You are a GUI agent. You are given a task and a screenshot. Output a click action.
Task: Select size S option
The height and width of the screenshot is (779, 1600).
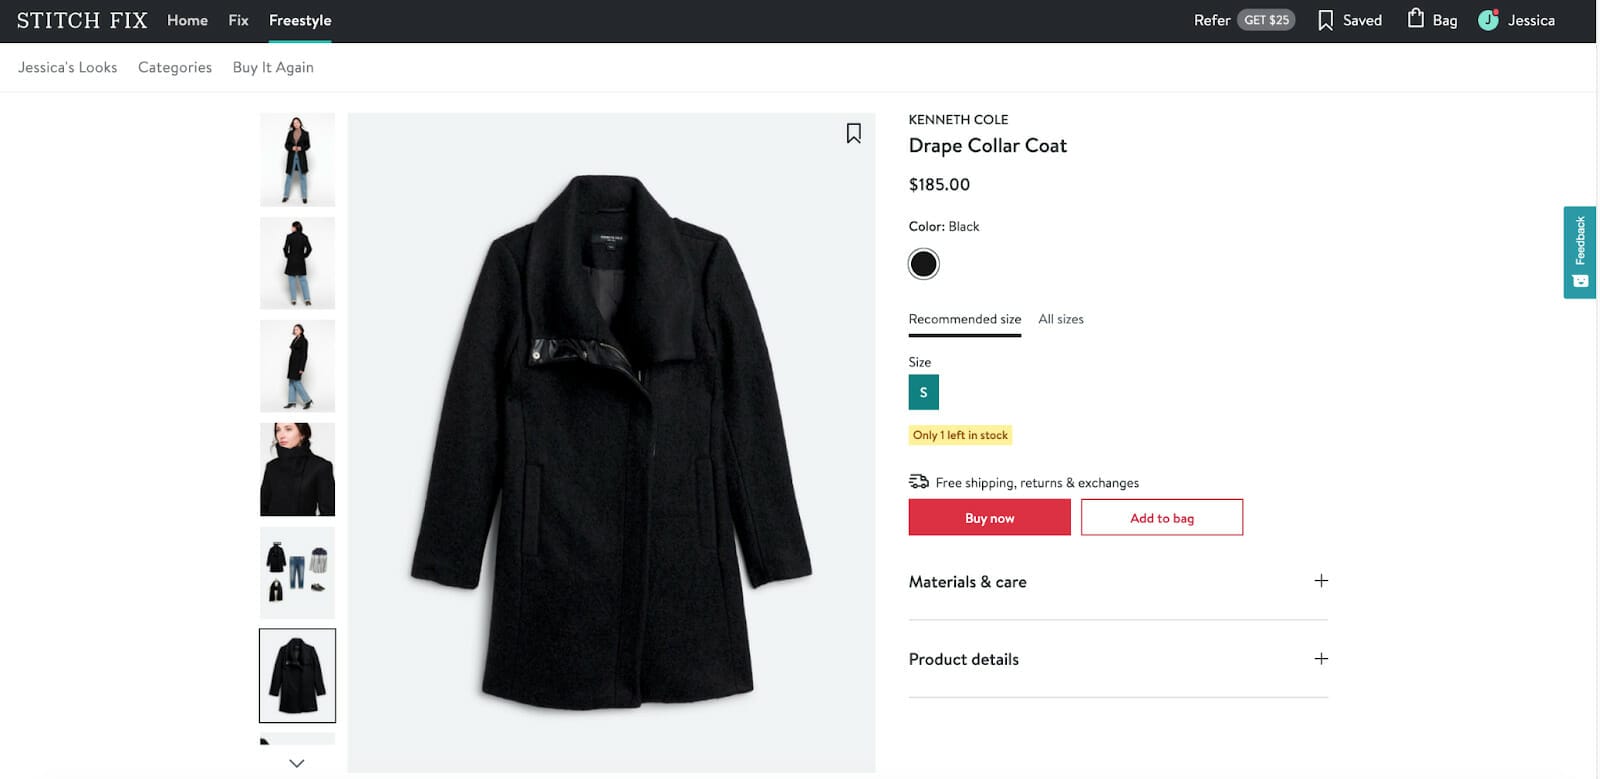click(923, 392)
